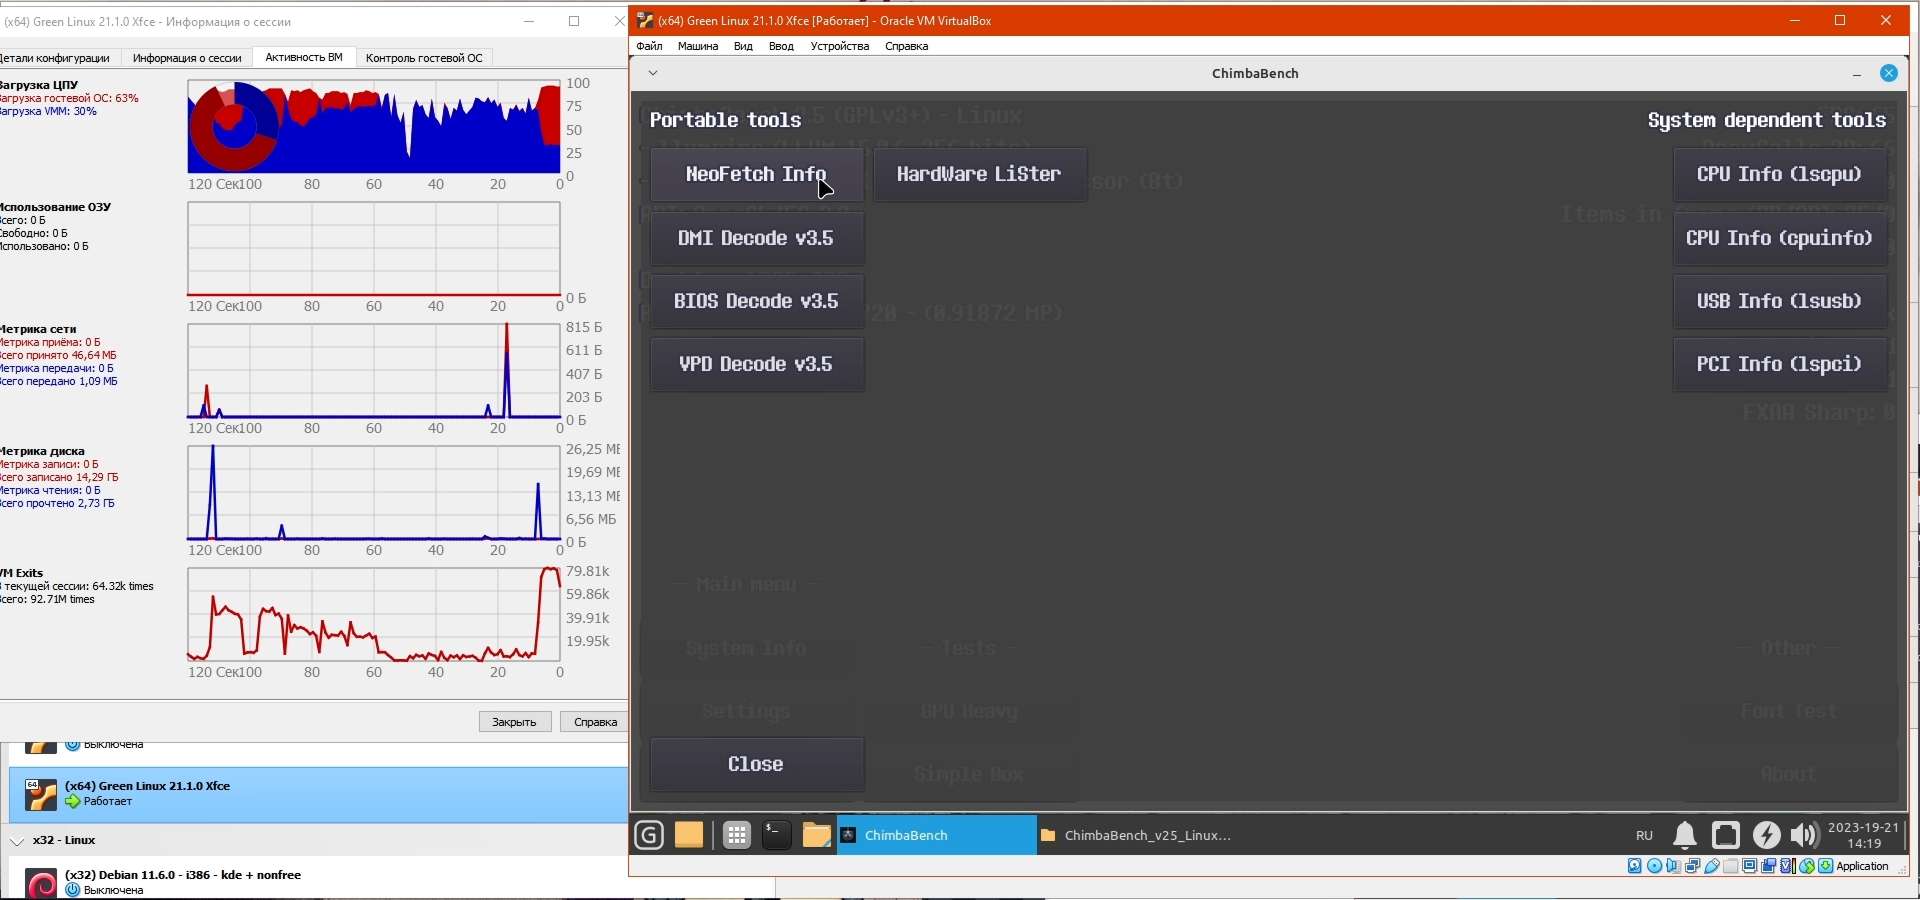Show CPU Info (cpuinfo)
This screenshot has height=900, width=1920.
(x=1780, y=238)
